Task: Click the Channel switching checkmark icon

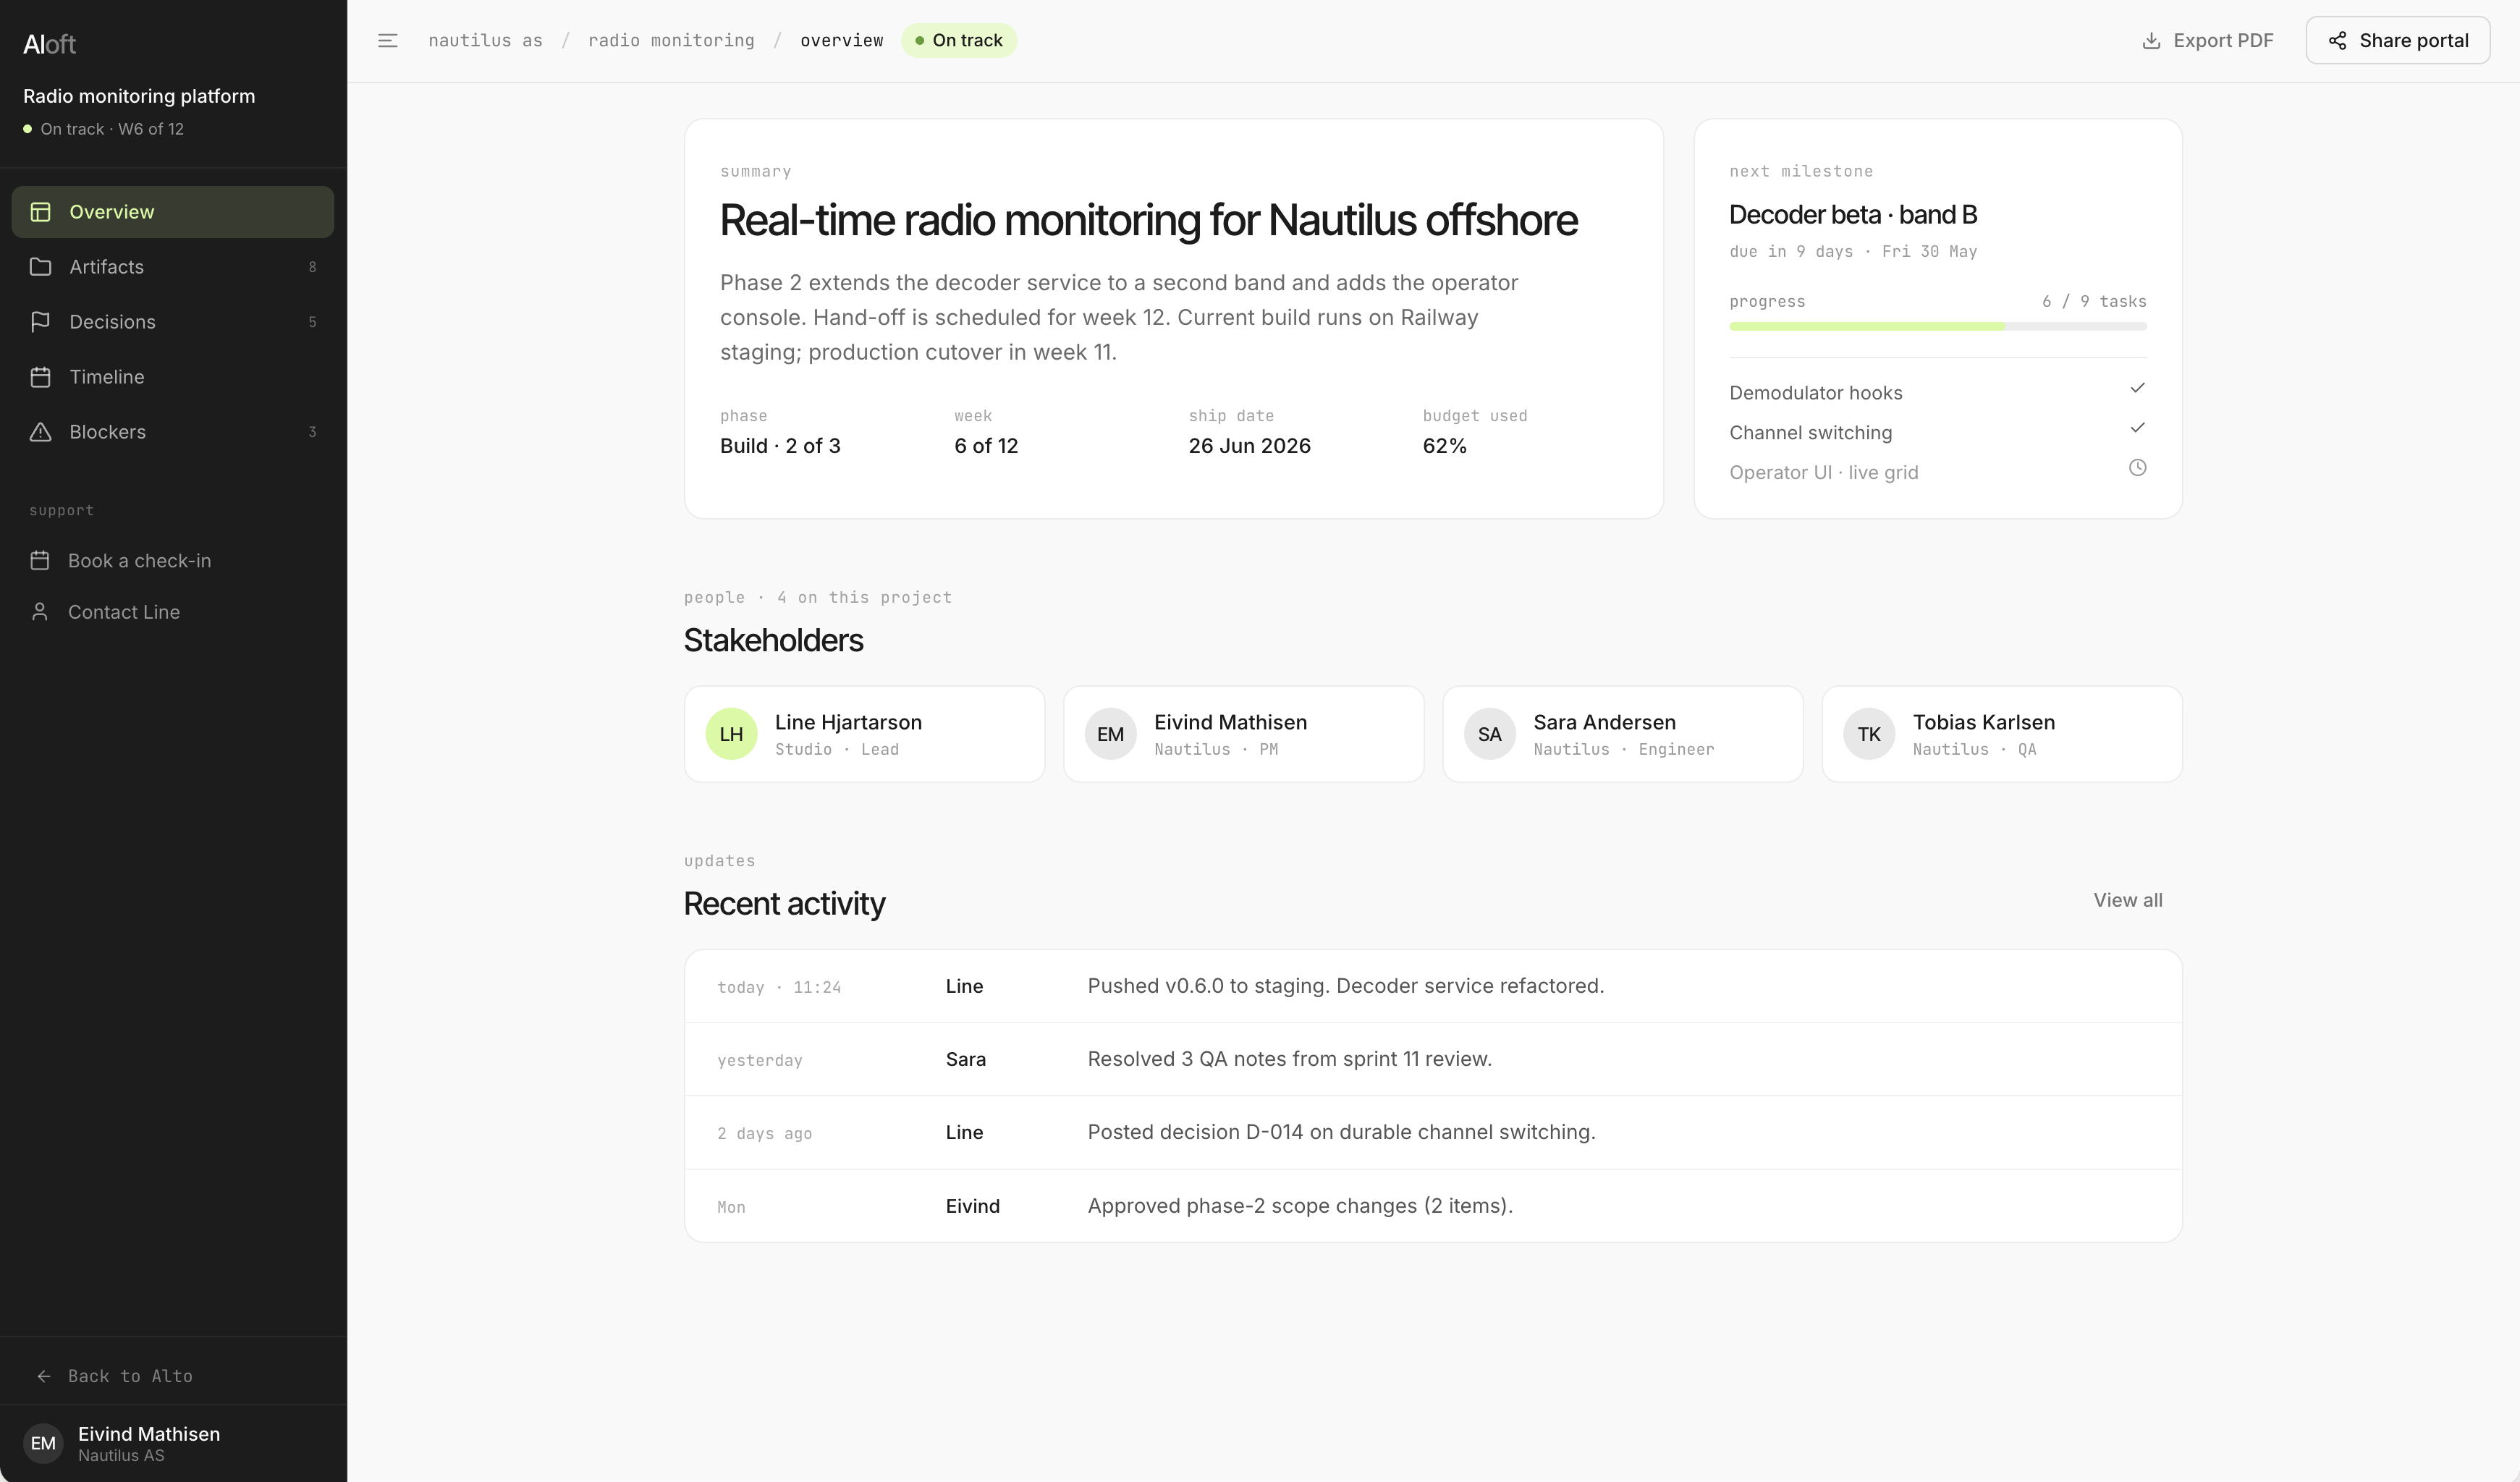Action: click(2137, 428)
